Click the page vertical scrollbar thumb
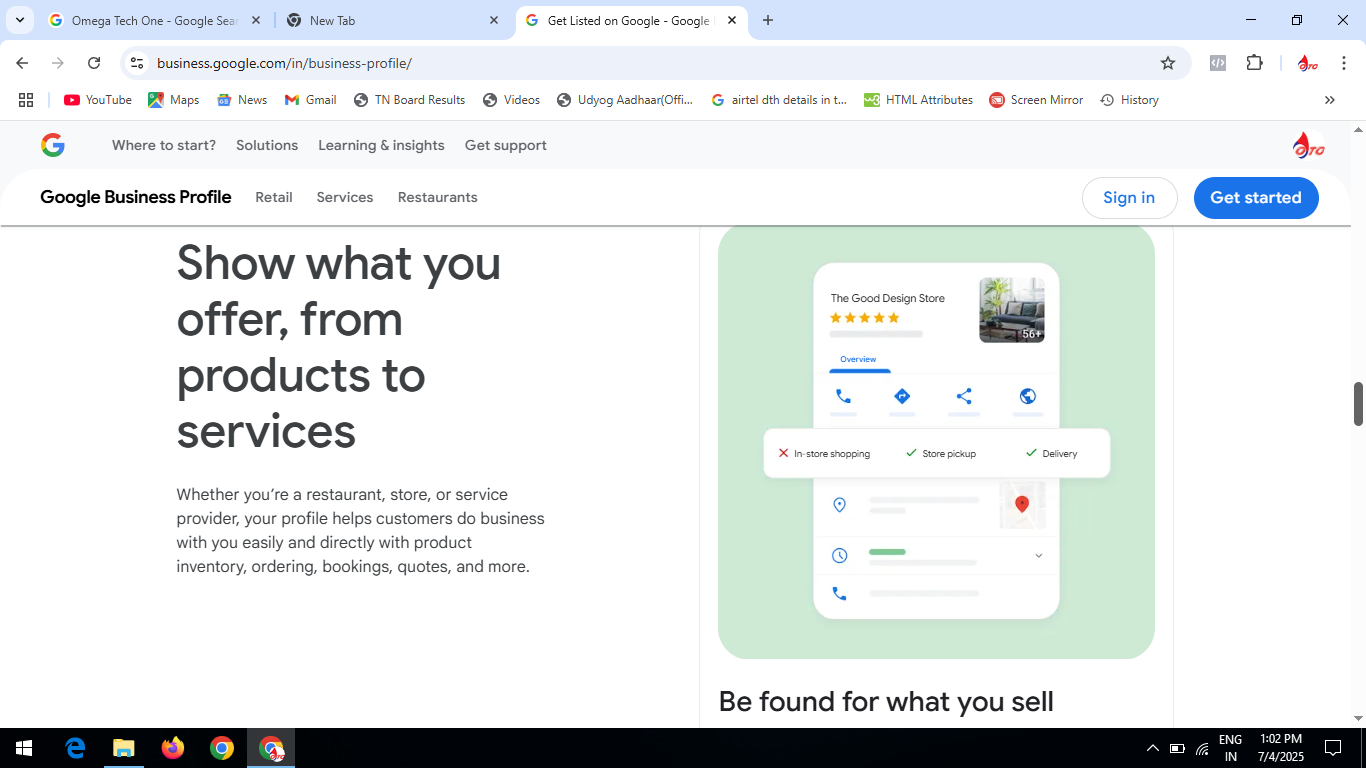This screenshot has height=768, width=1366. 1358,403
